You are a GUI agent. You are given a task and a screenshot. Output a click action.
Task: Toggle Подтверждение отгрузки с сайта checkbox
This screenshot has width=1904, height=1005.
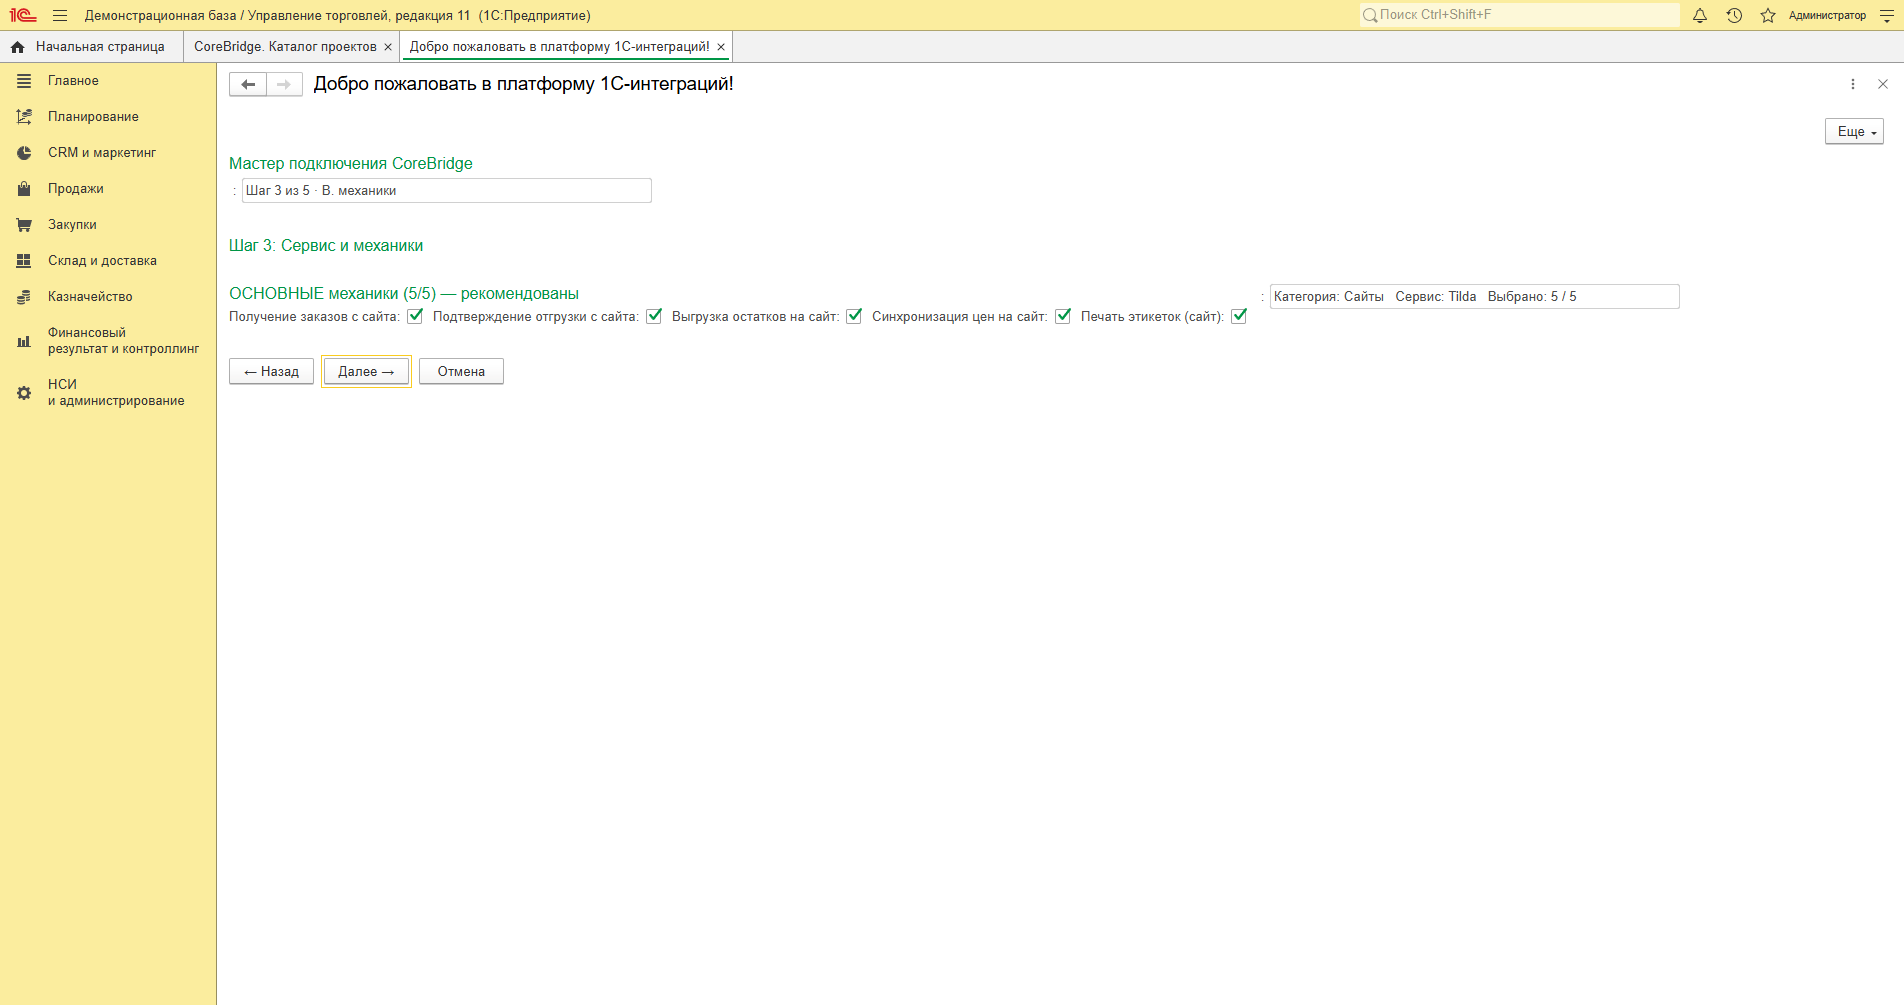(x=654, y=316)
